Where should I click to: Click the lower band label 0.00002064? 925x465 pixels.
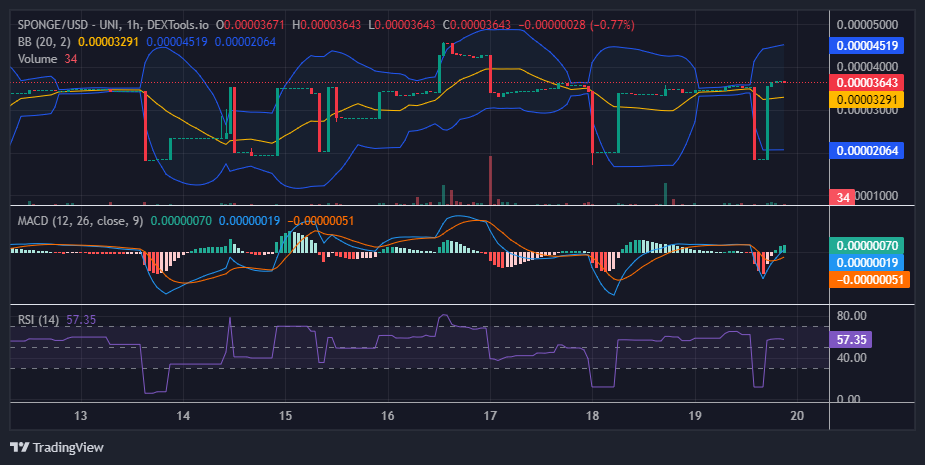click(867, 150)
